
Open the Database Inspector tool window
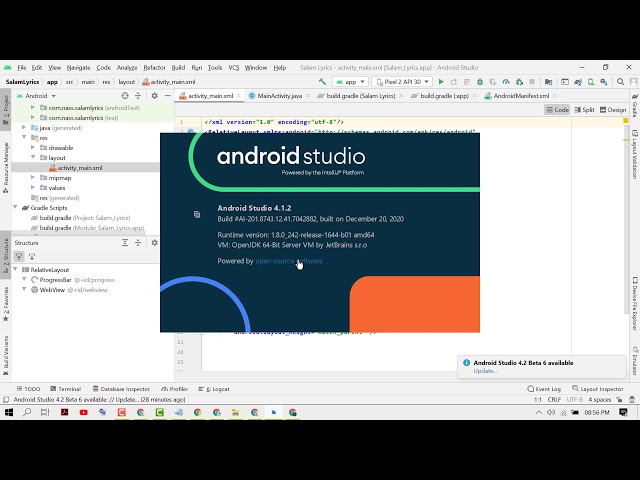[x=121, y=389]
